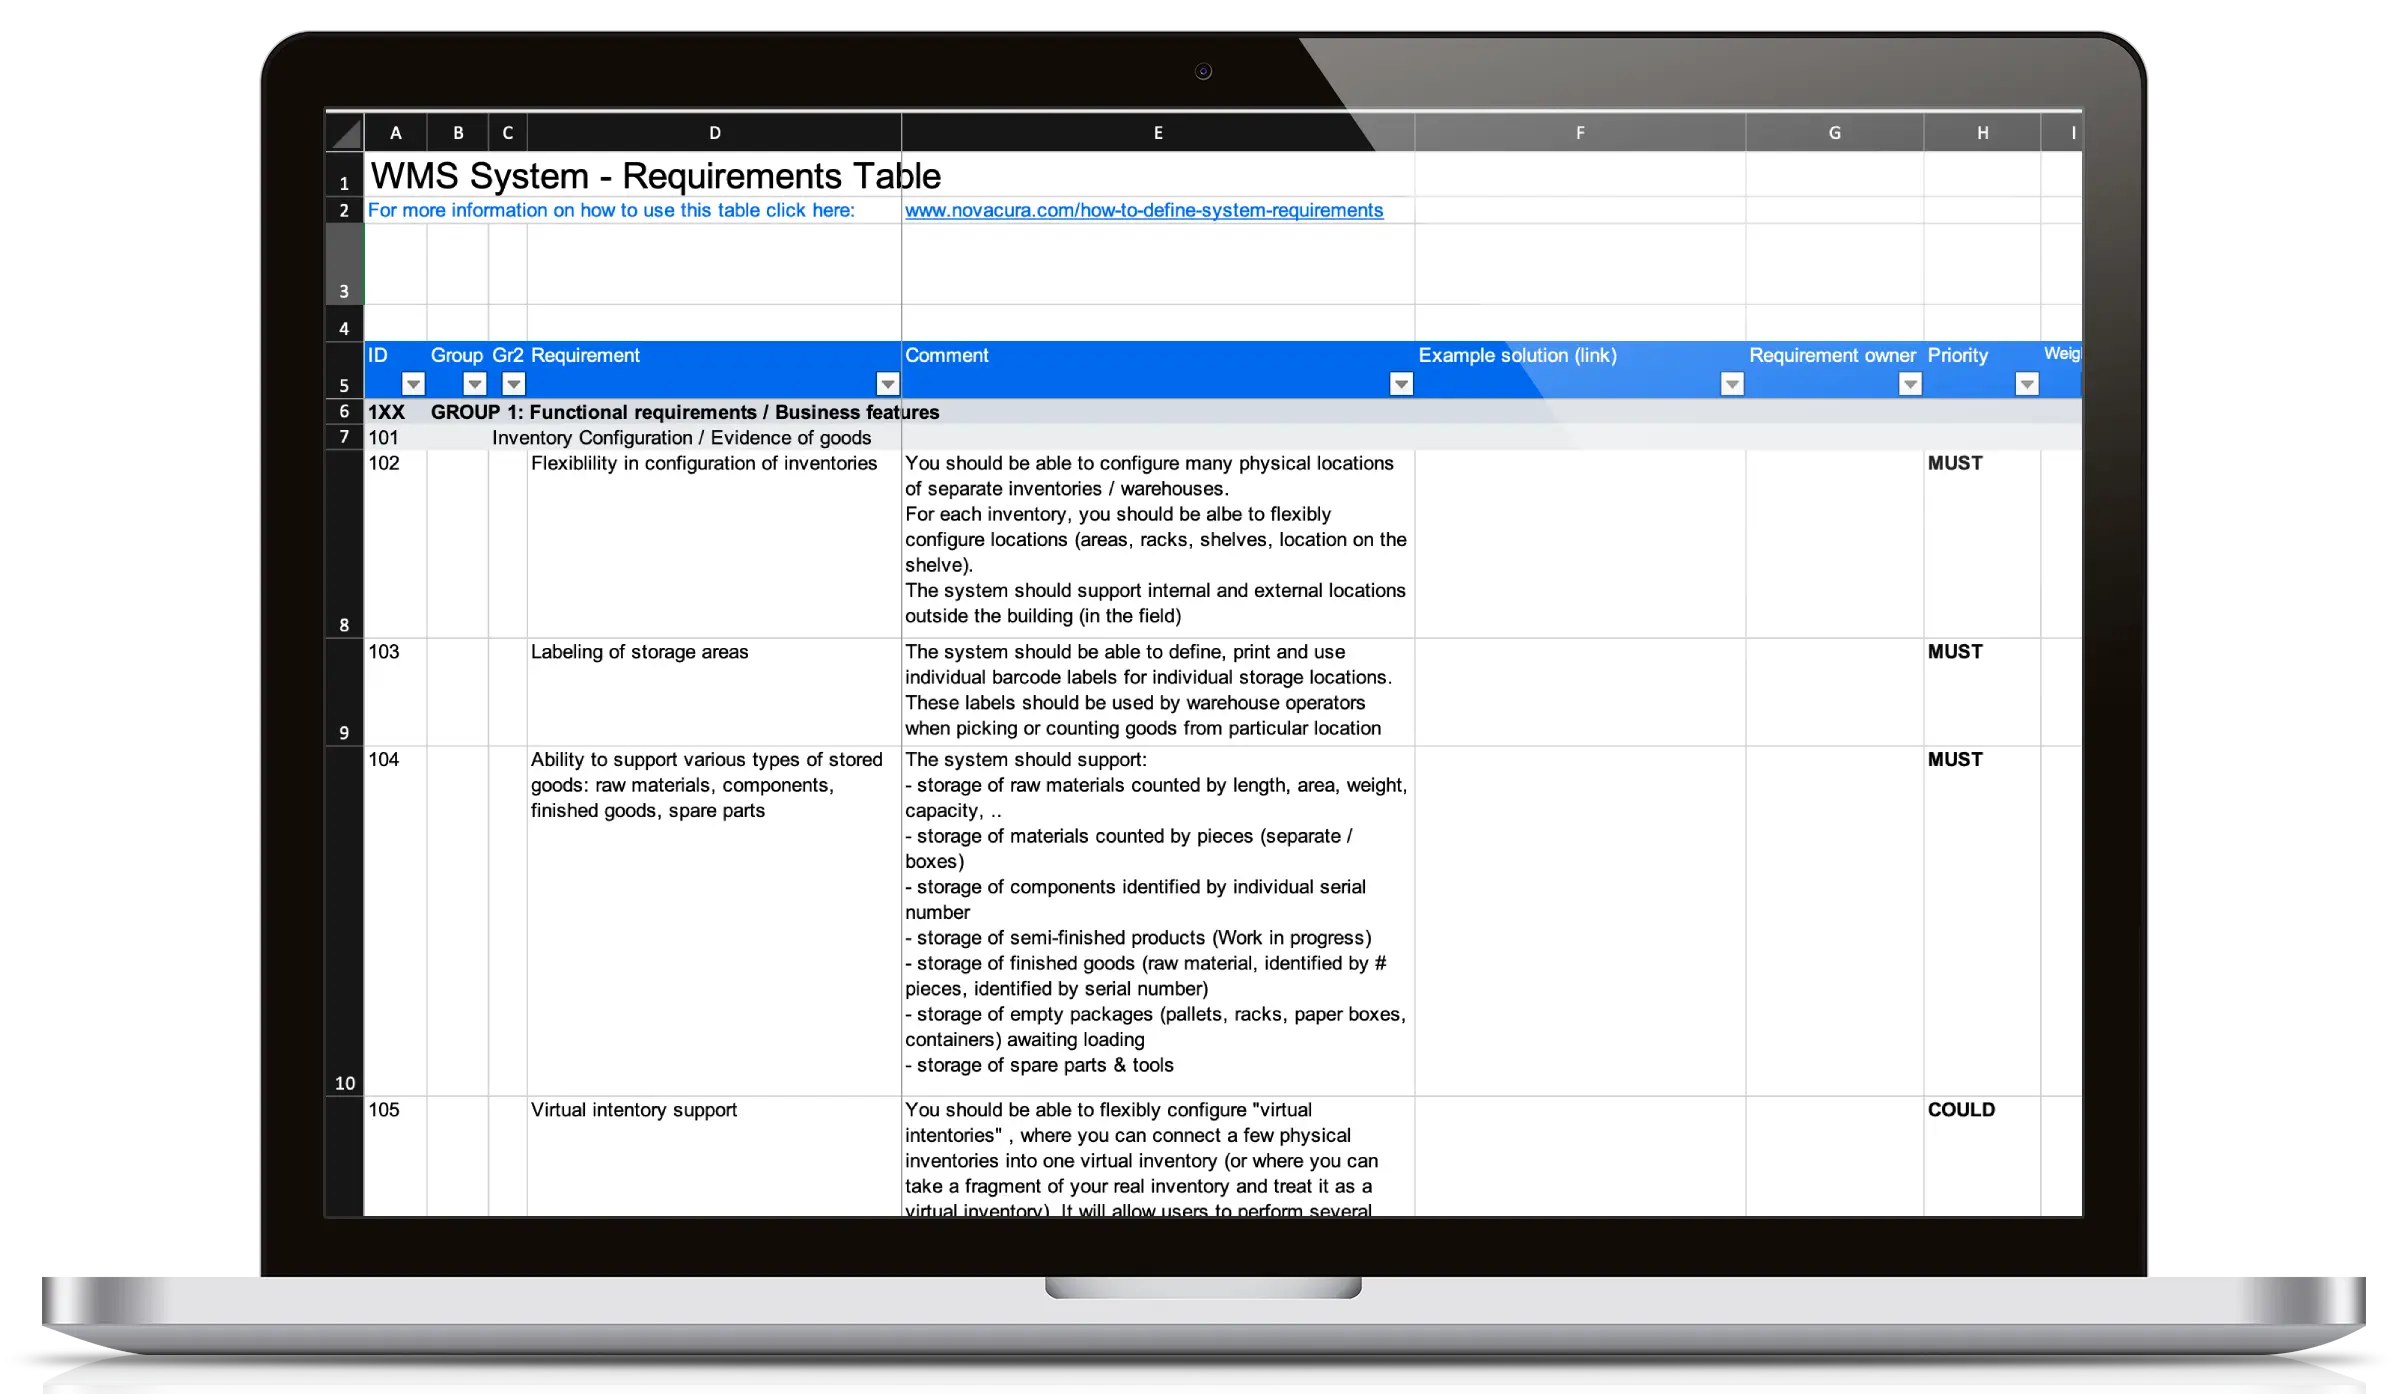Open the Gr2 column filter dropdown
This screenshot has height=1394, width=2402.
(514, 384)
